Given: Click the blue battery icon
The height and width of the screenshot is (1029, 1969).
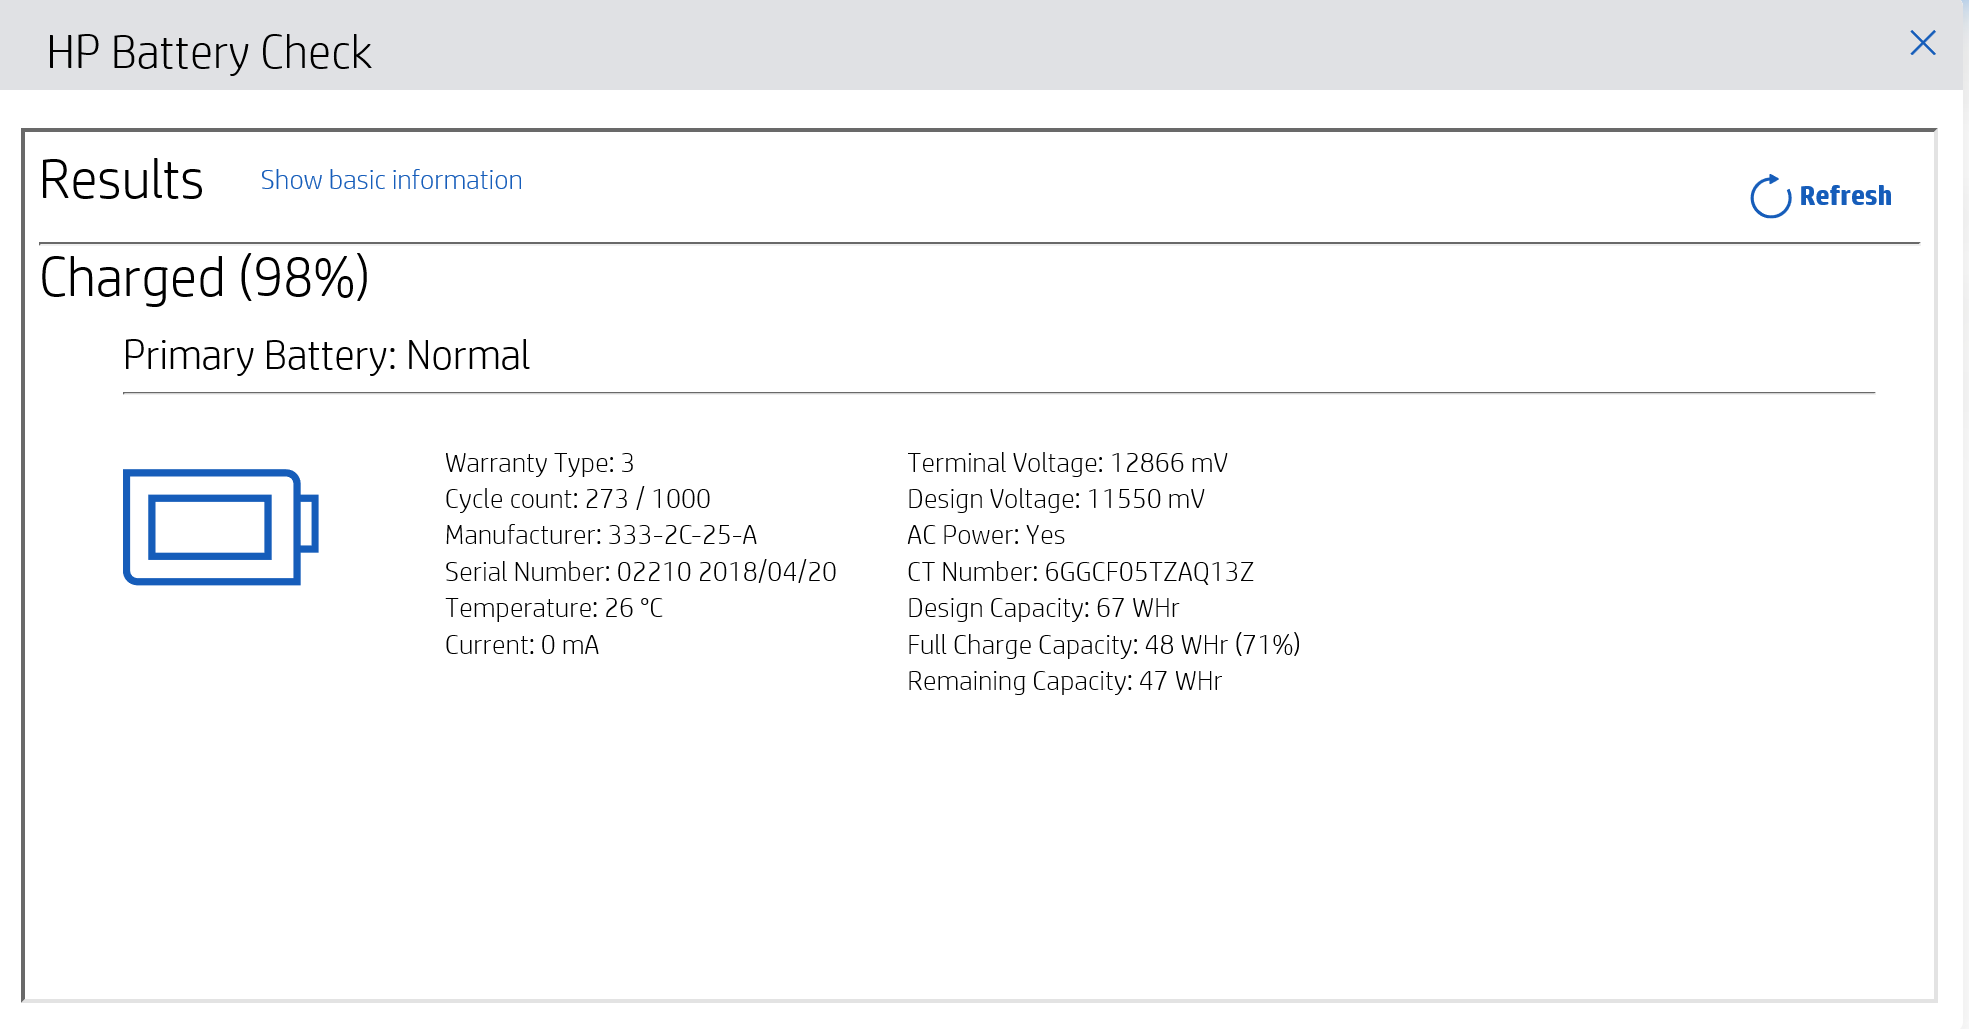Looking at the screenshot, I should [x=220, y=527].
